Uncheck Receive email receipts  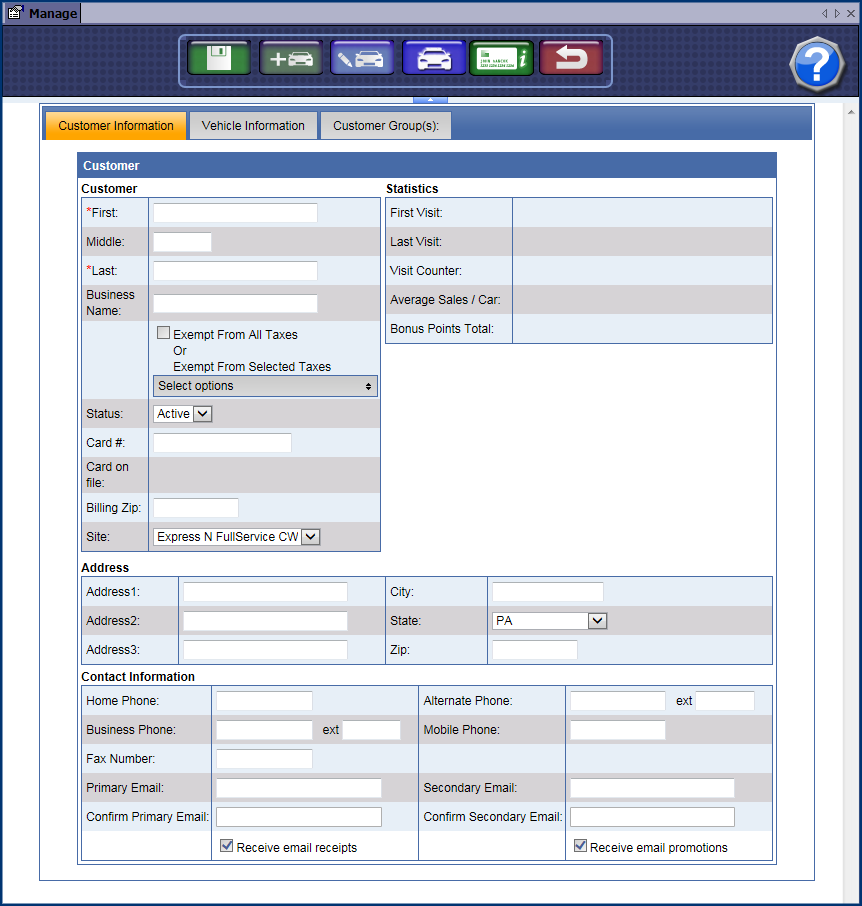(227, 846)
